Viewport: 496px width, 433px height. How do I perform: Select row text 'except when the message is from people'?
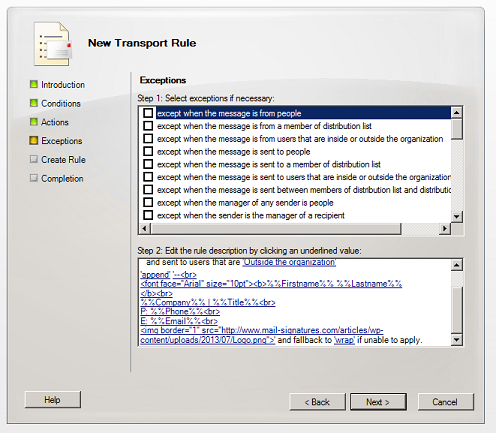[229, 113]
